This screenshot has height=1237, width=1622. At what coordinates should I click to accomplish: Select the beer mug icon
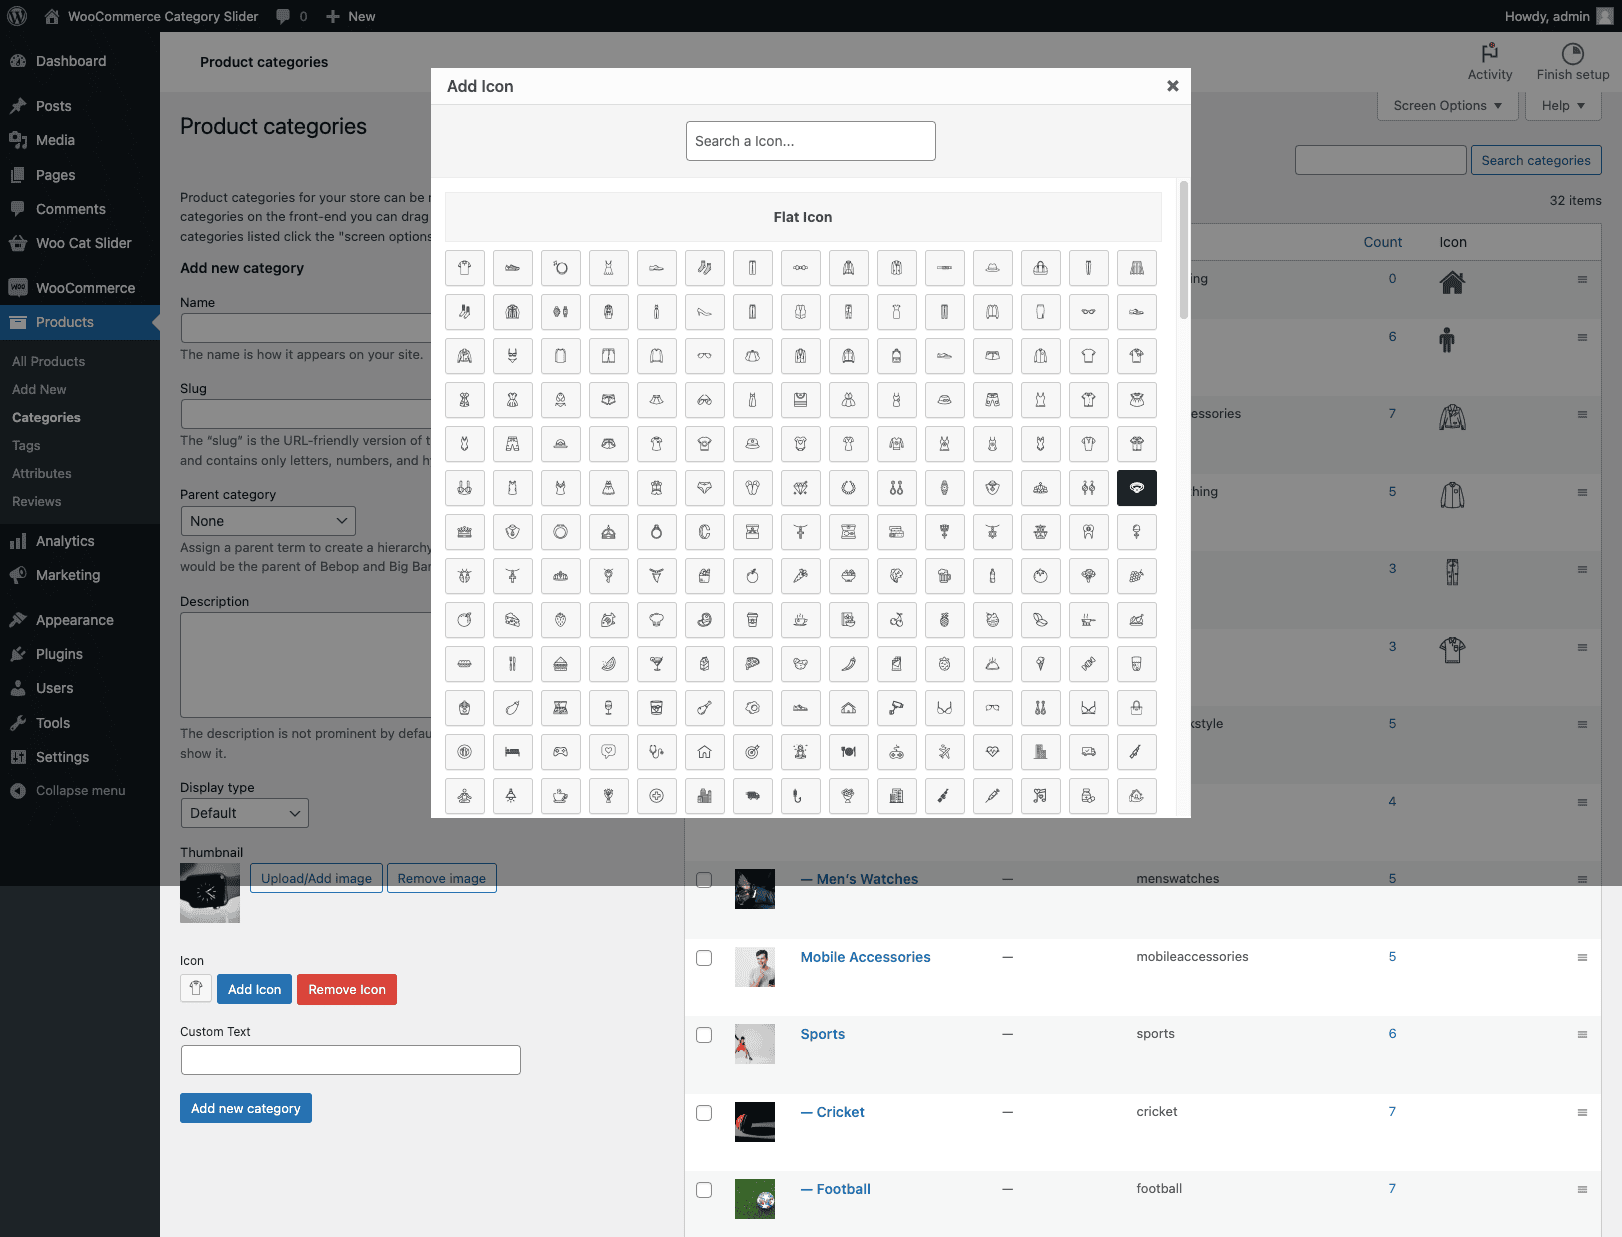(x=944, y=576)
